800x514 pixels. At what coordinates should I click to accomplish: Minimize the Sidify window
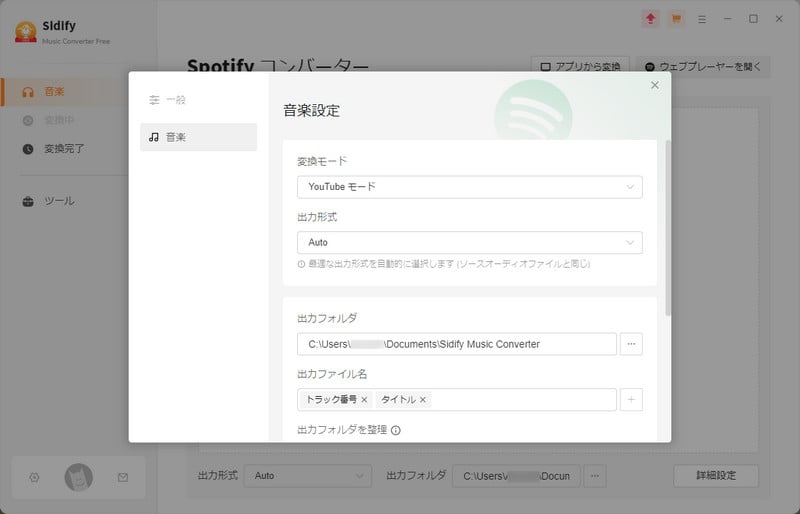[728, 19]
